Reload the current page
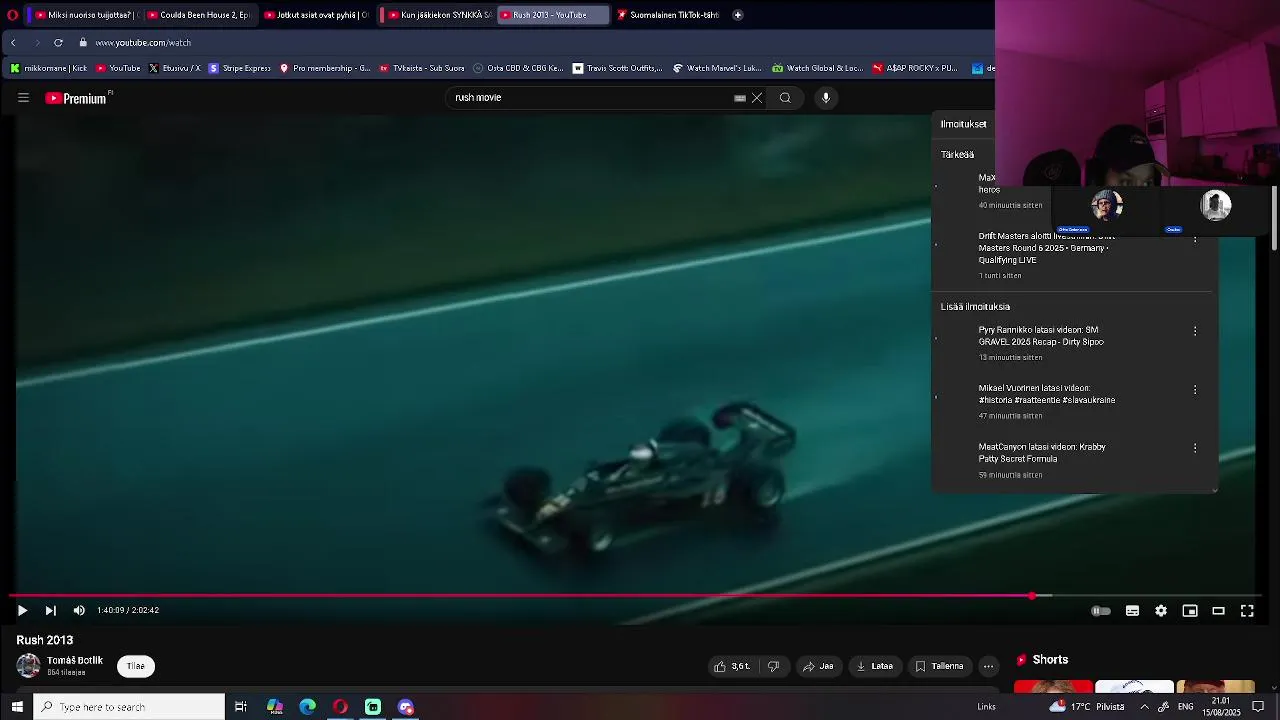The image size is (1280, 720). 58,43
